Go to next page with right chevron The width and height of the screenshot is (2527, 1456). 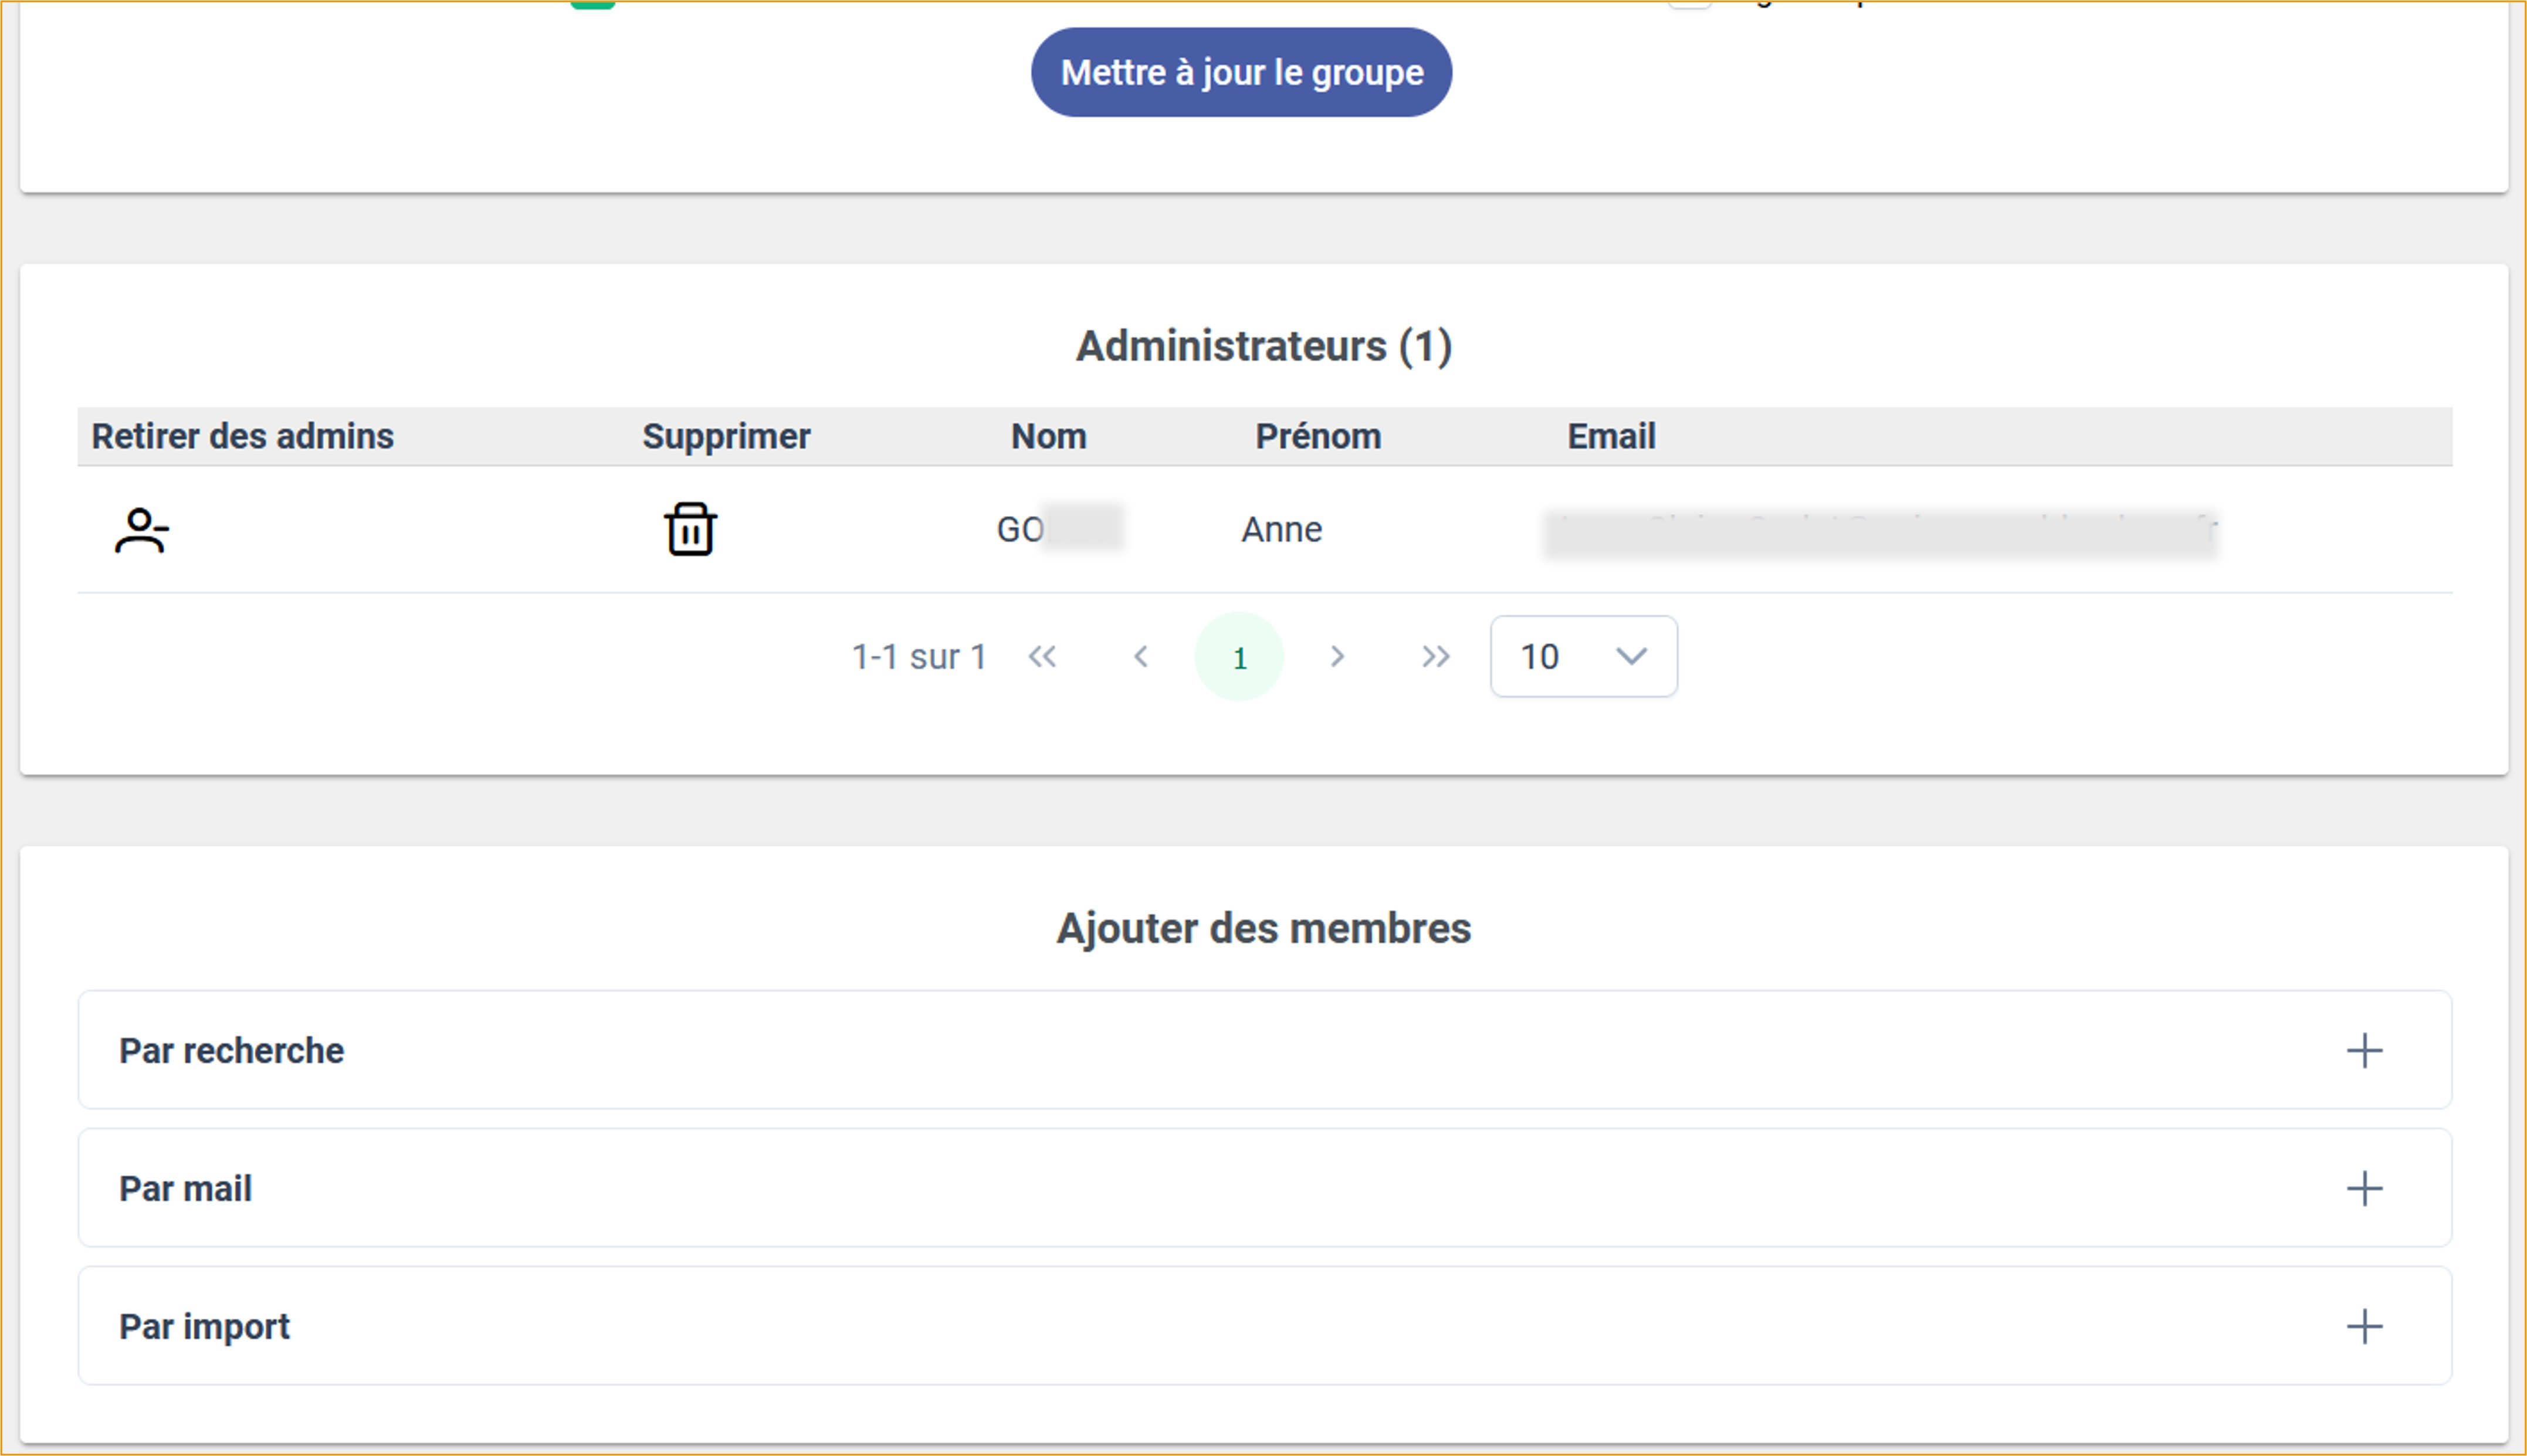coord(1337,657)
